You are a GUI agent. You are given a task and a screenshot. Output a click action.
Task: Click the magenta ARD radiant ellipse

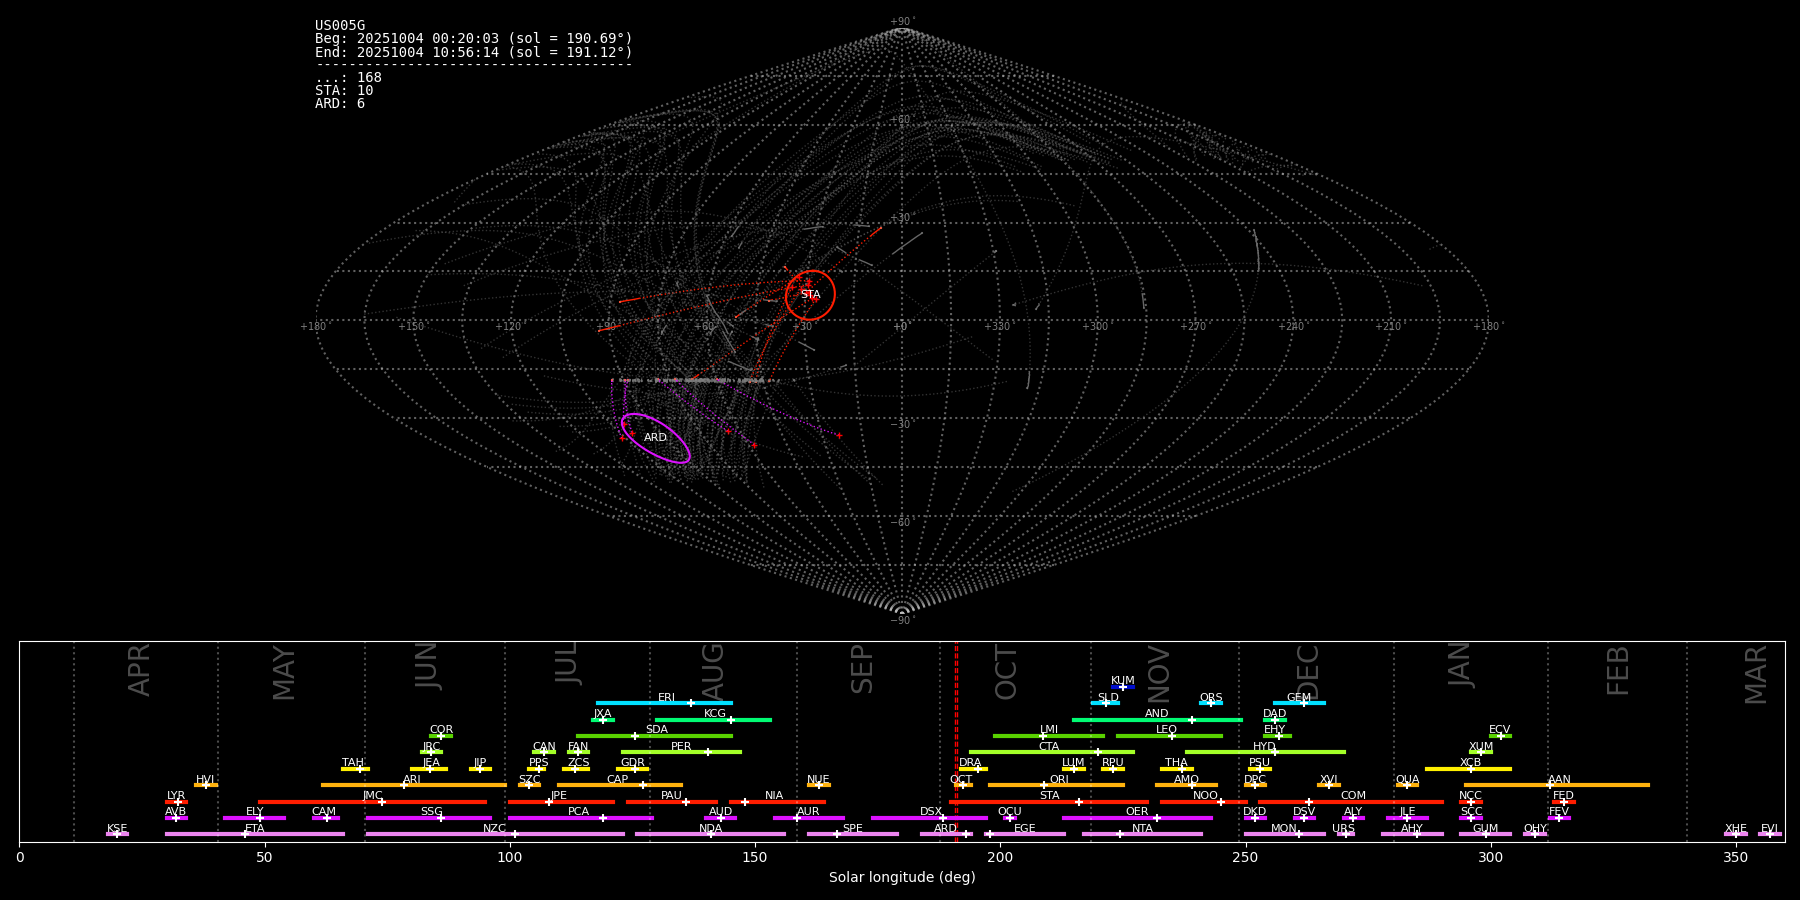click(x=656, y=438)
